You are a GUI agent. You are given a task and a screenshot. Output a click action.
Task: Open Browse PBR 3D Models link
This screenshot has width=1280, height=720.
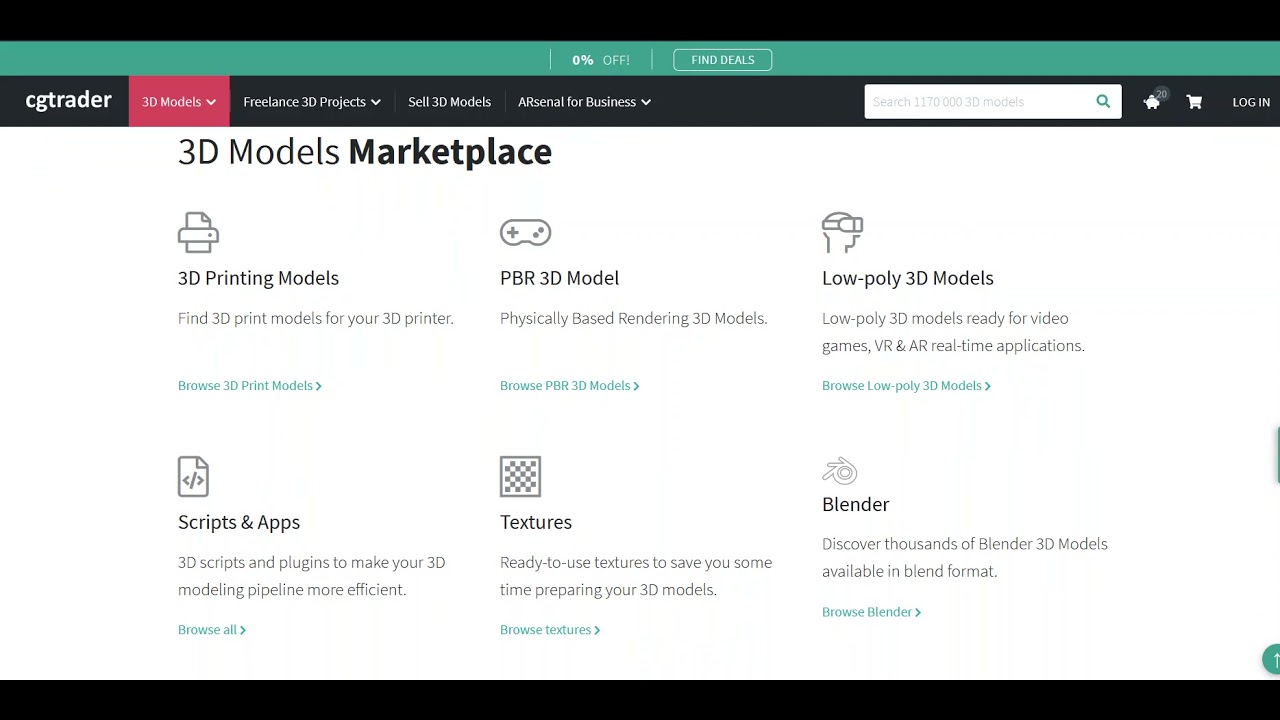[x=569, y=385]
